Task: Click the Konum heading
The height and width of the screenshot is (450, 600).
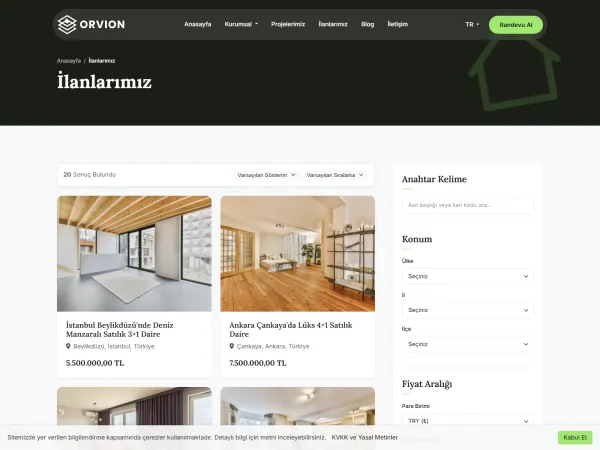Action: point(417,239)
